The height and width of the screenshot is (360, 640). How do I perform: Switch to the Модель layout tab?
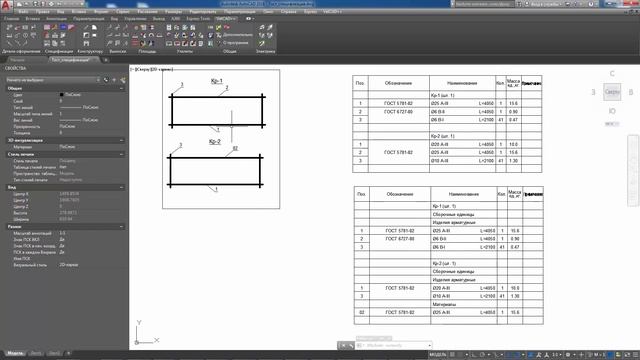(16, 353)
